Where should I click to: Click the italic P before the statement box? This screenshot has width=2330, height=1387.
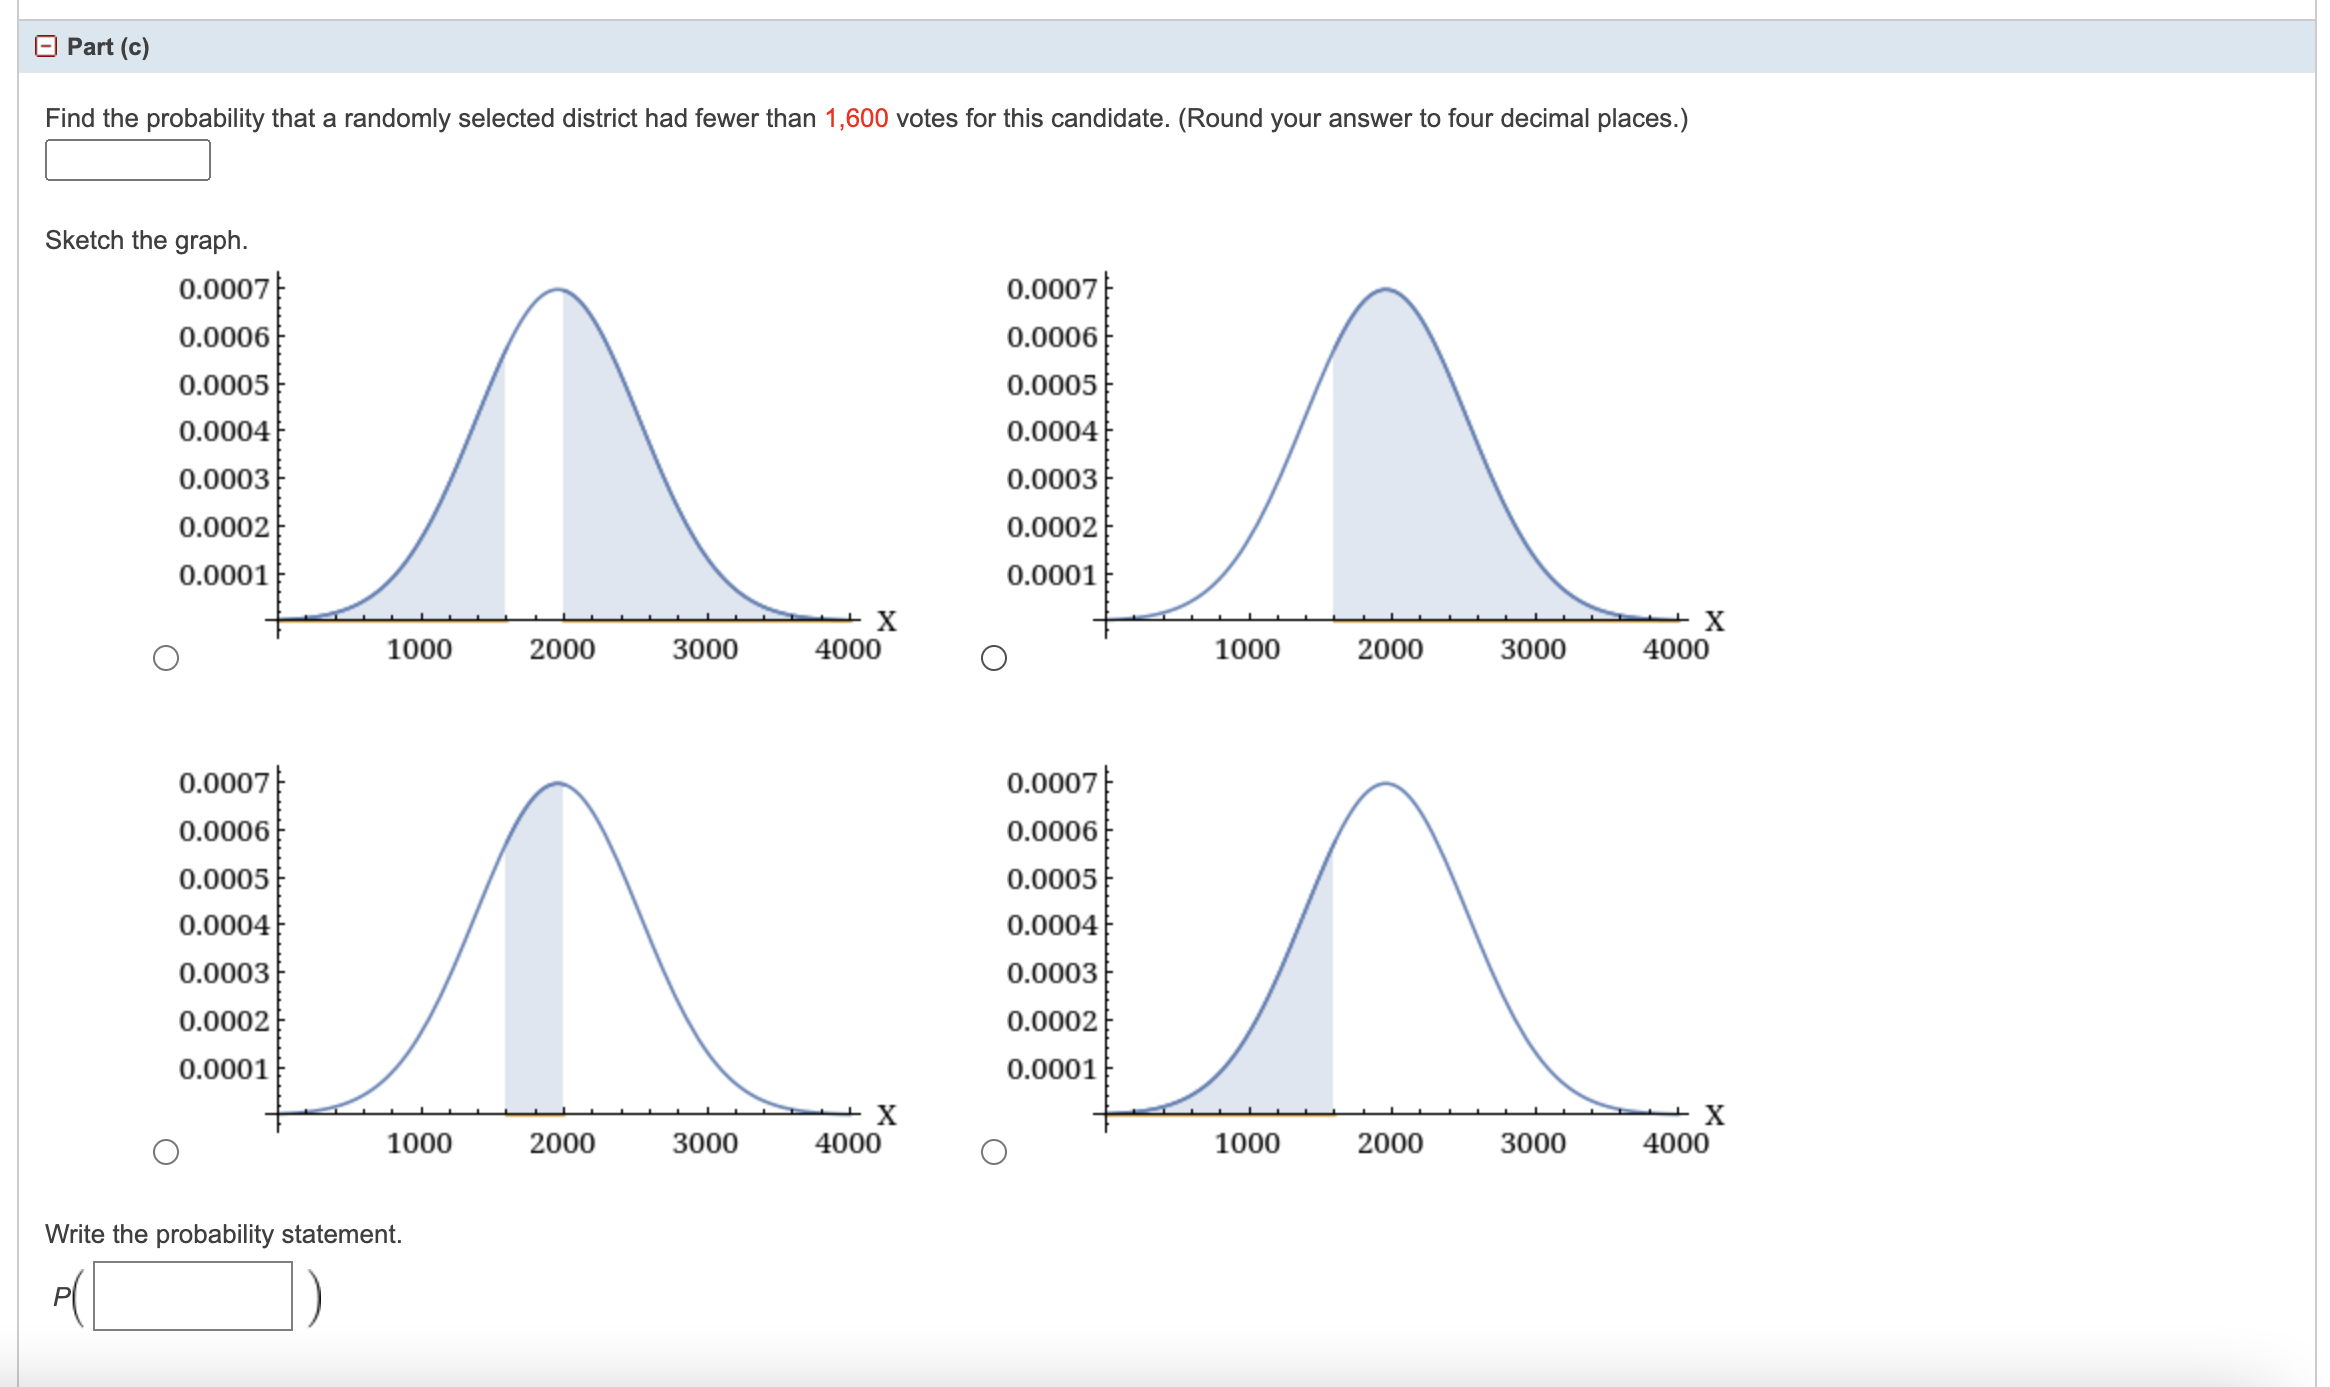click(62, 1297)
